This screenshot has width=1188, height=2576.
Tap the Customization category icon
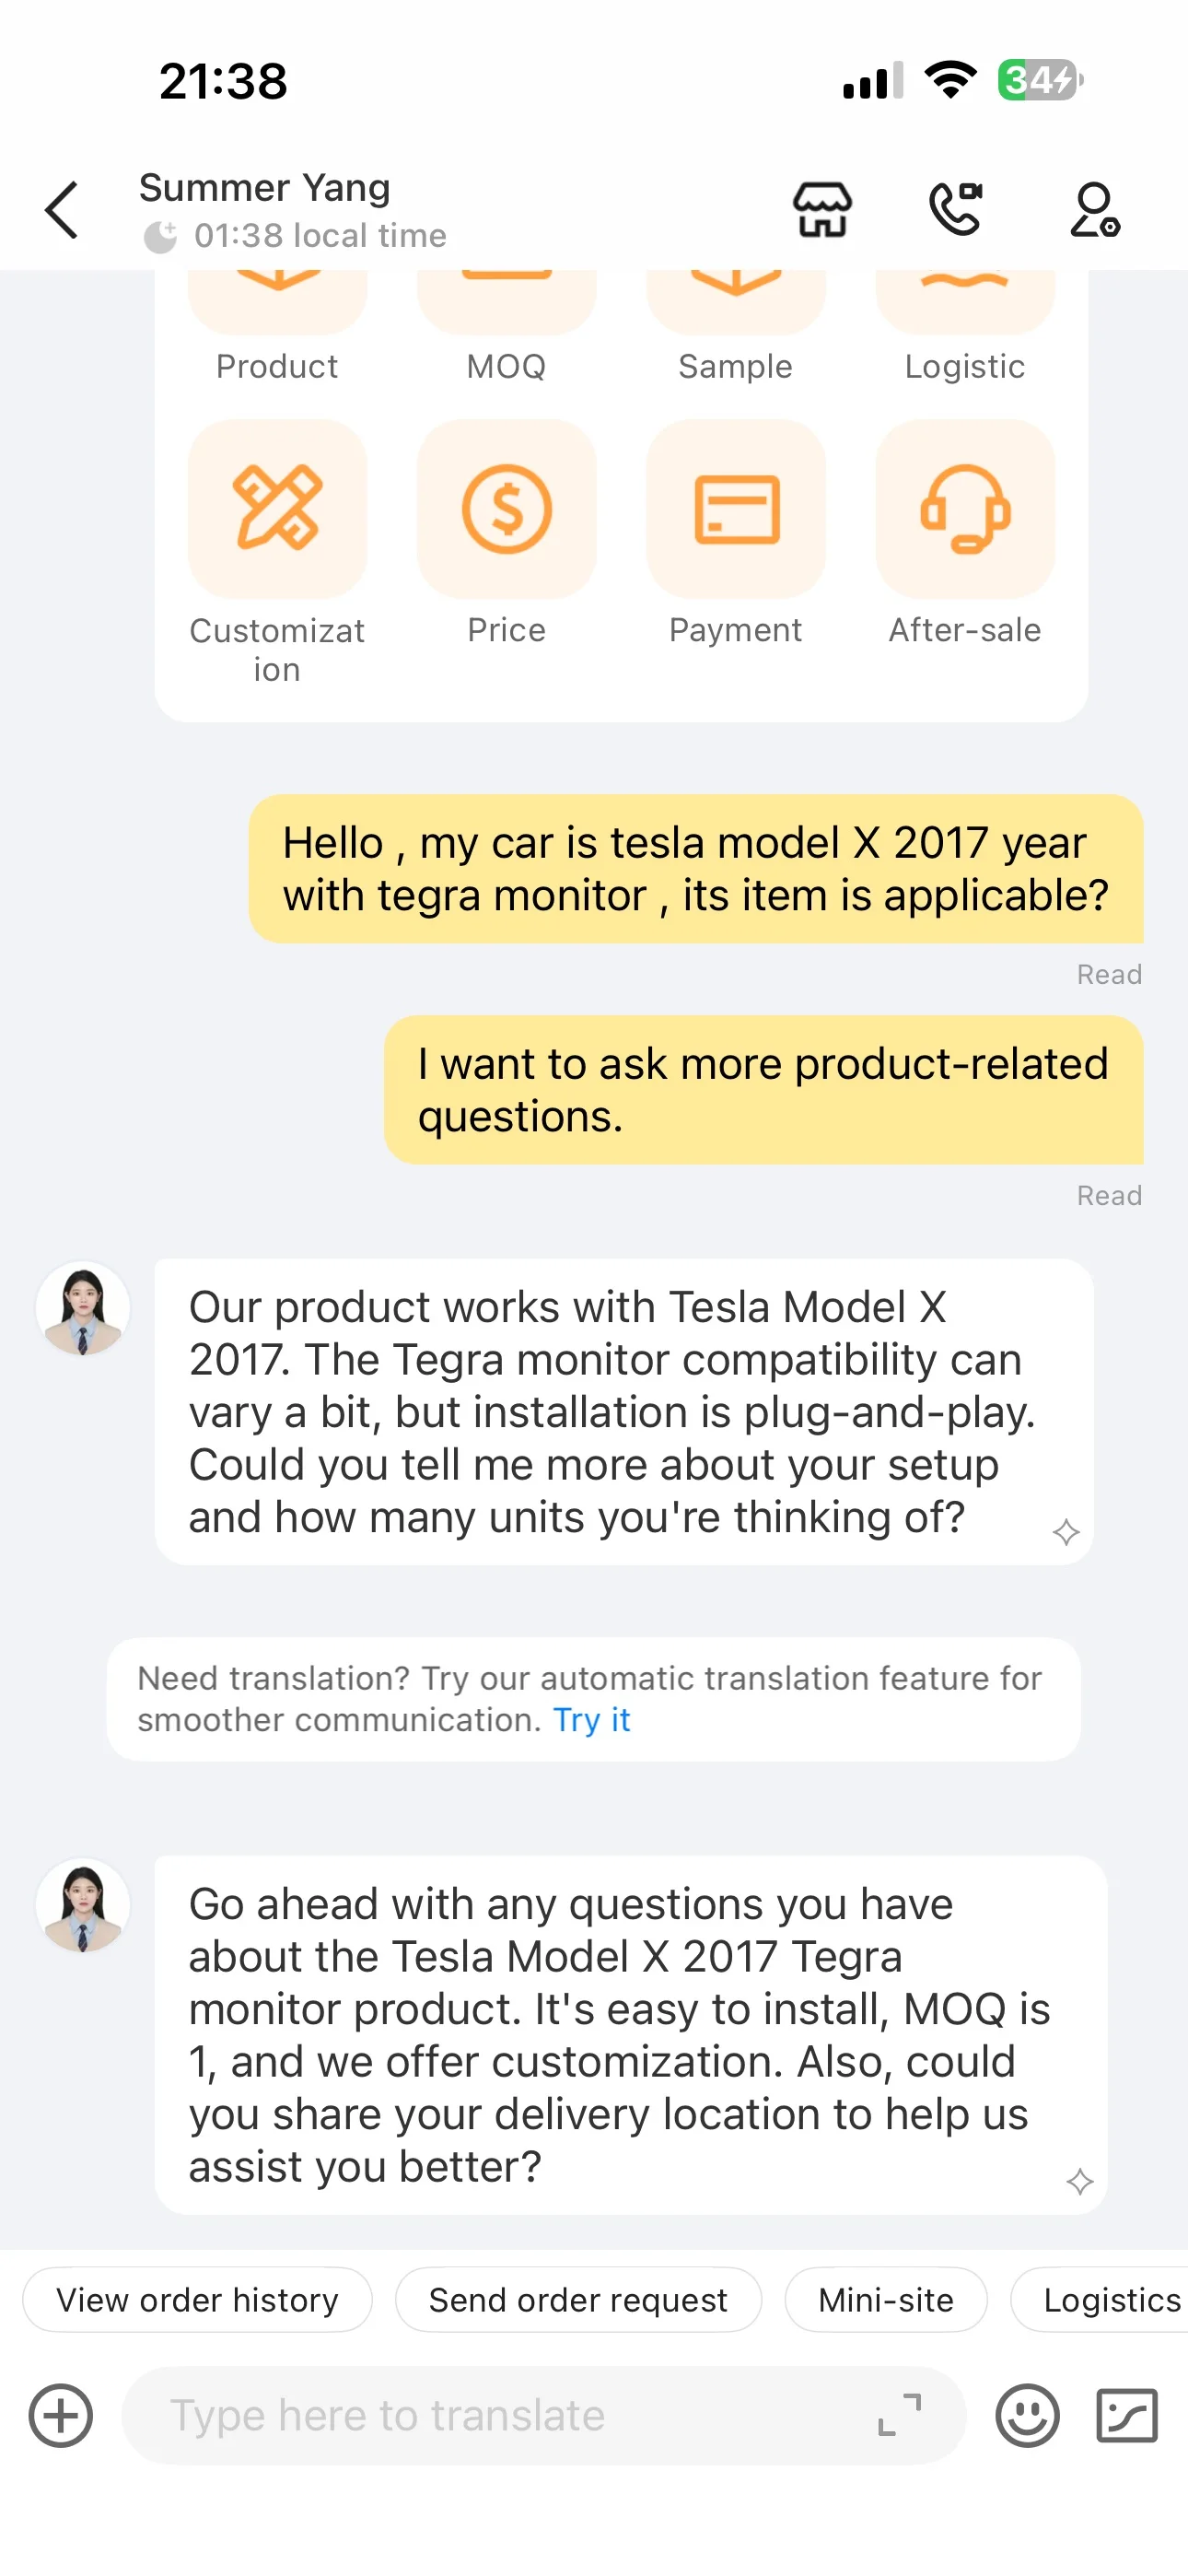pos(277,510)
